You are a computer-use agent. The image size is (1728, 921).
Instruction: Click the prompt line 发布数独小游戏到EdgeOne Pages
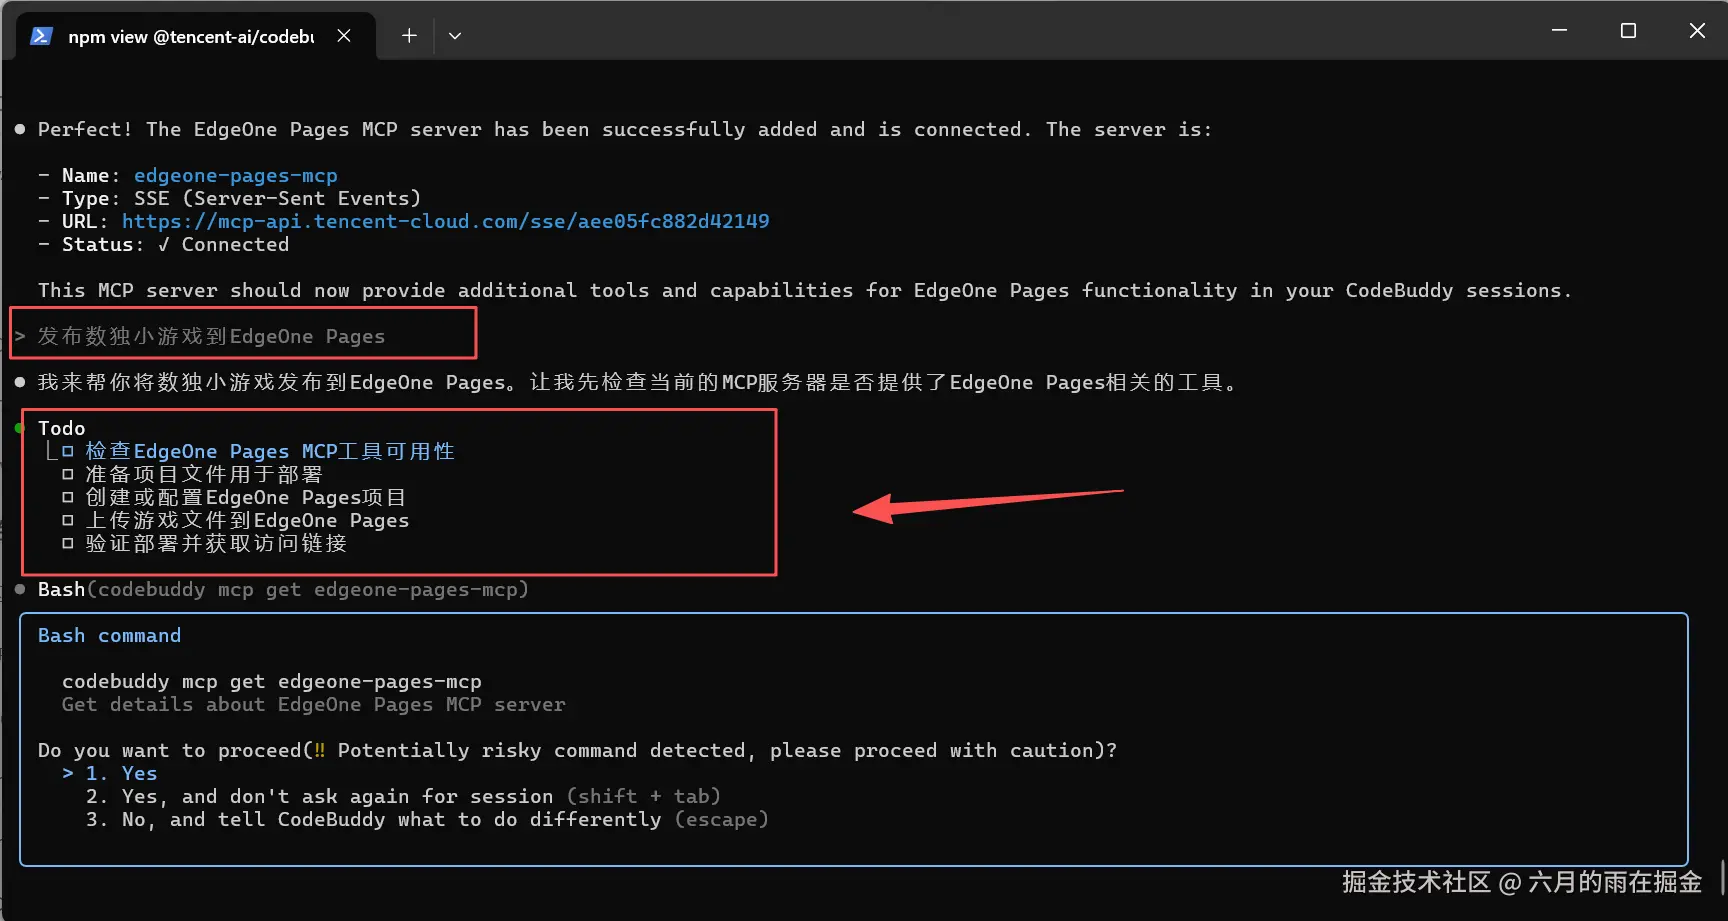211,336
